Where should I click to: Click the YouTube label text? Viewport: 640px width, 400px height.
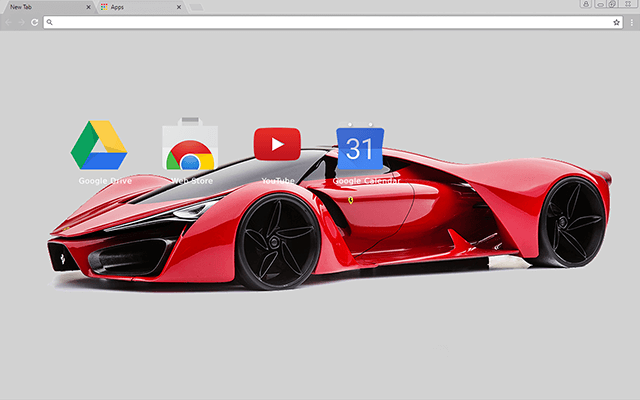coord(277,181)
